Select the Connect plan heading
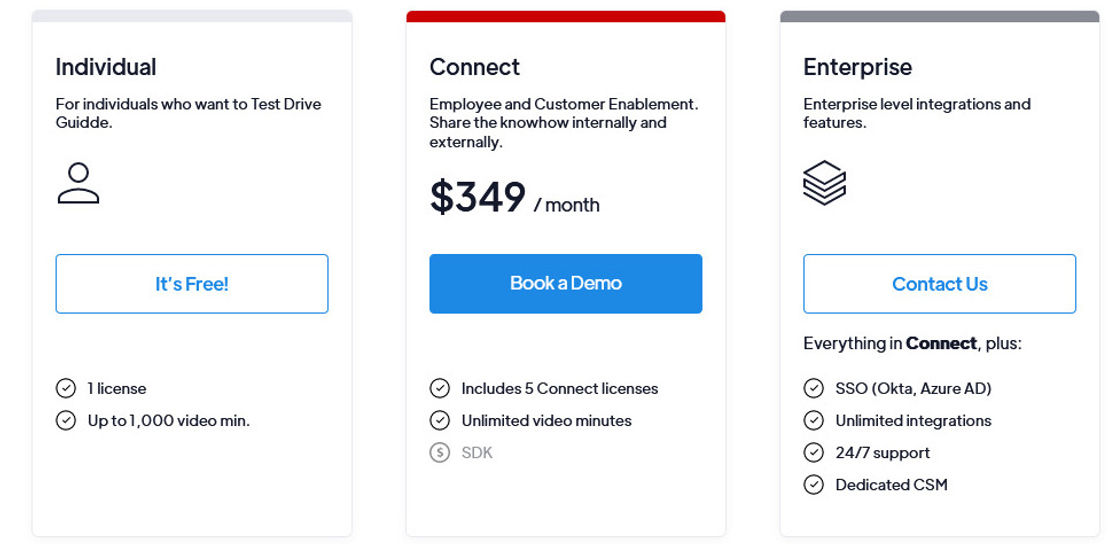 475,67
